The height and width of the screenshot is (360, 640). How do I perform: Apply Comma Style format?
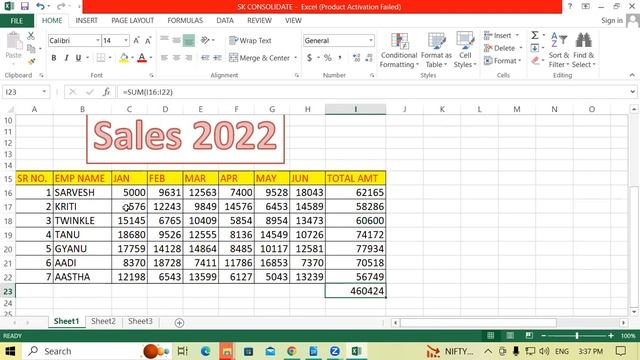[x=340, y=58]
